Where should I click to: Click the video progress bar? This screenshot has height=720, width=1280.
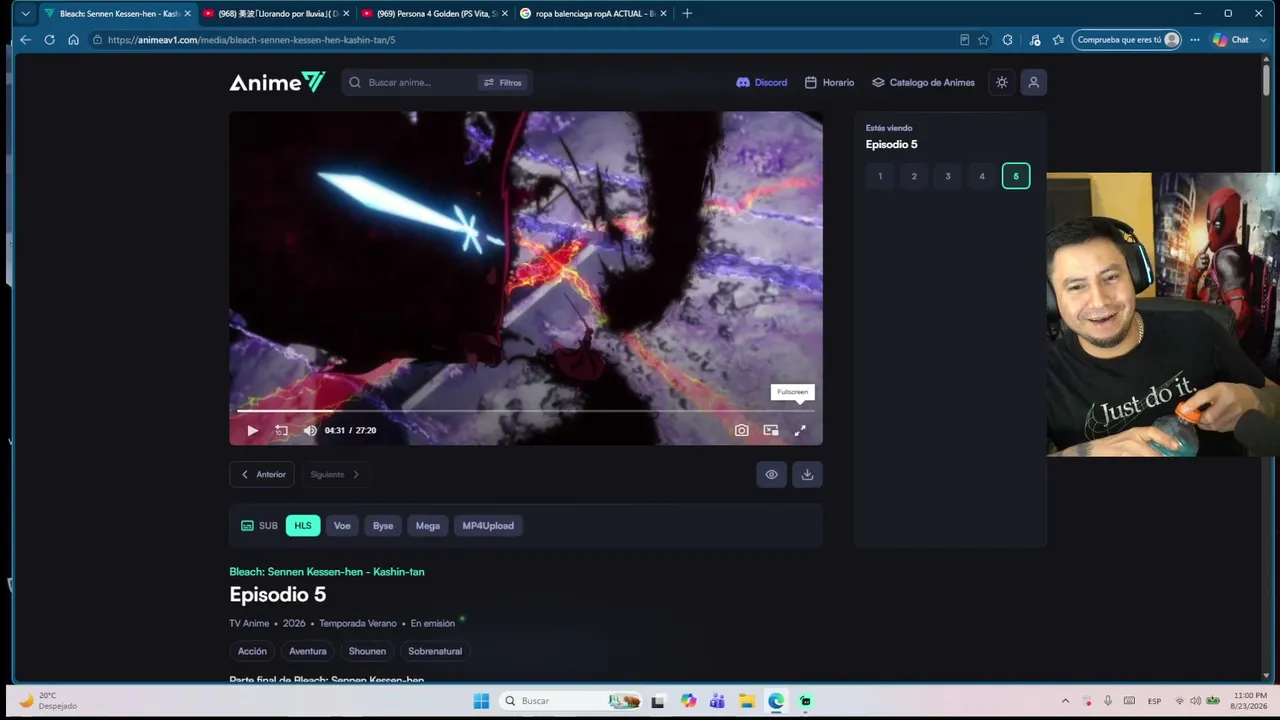526,411
